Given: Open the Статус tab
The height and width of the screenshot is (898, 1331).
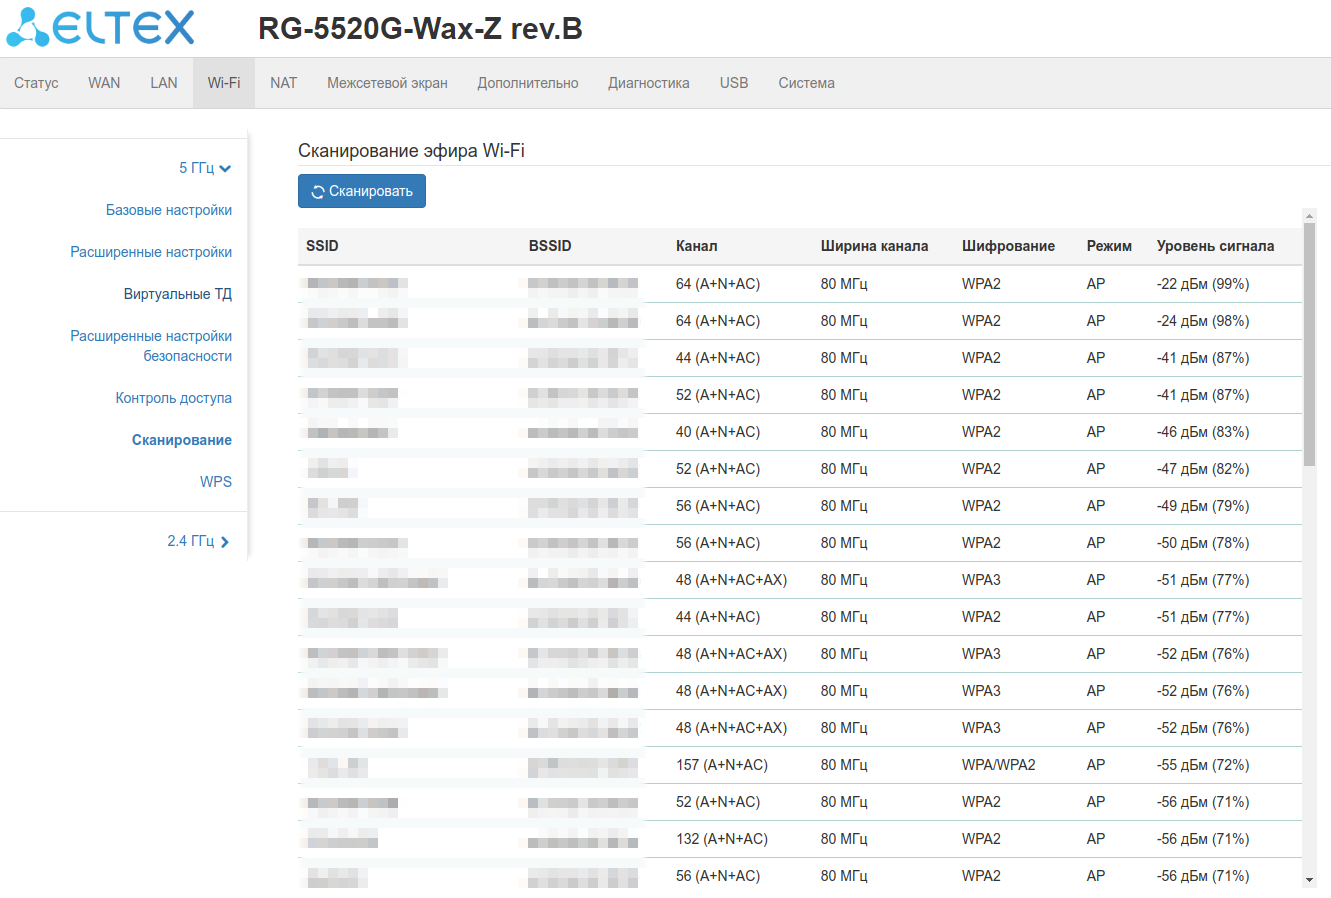Looking at the screenshot, I should (x=36, y=83).
